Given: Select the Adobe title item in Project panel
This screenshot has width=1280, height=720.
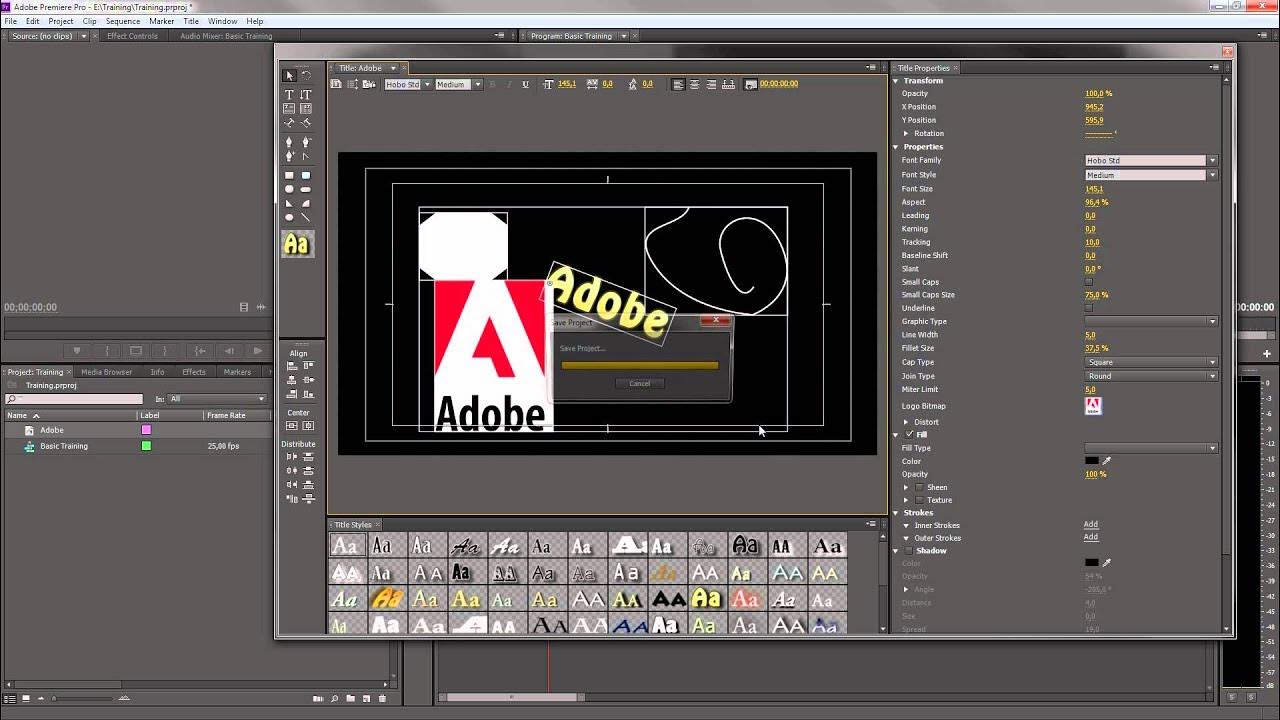Looking at the screenshot, I should click(x=51, y=430).
